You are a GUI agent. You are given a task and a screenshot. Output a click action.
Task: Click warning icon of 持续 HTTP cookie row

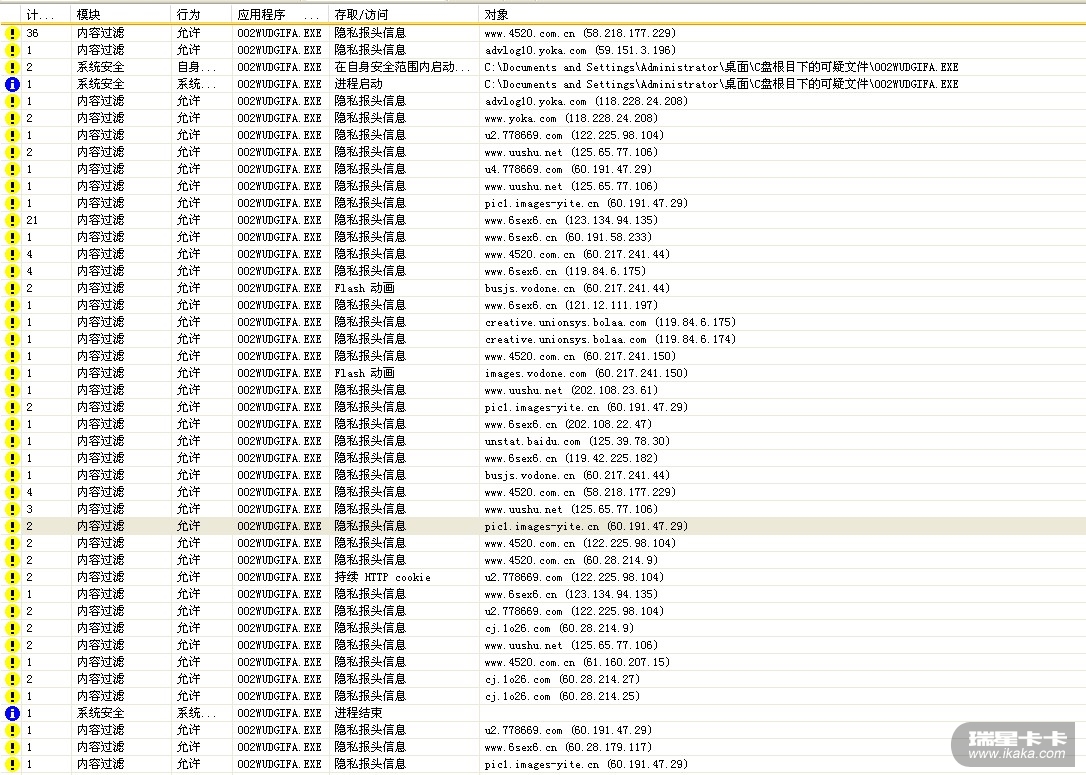point(12,577)
